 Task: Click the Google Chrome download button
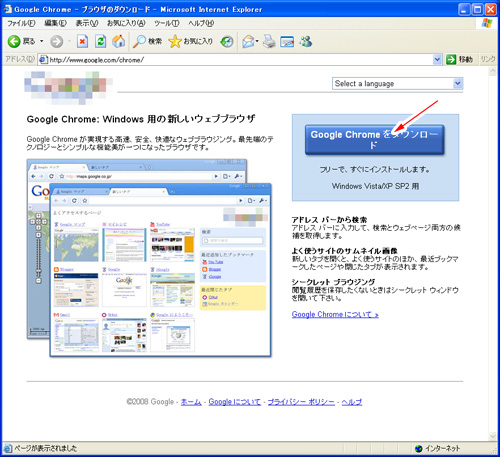click(374, 140)
